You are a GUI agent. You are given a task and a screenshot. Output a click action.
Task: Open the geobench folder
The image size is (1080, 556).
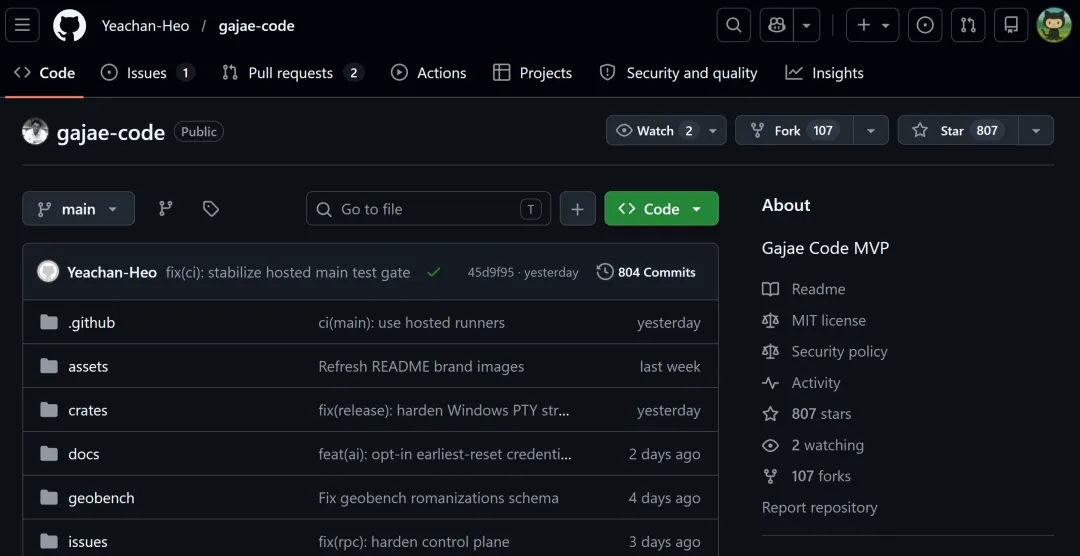[101, 498]
